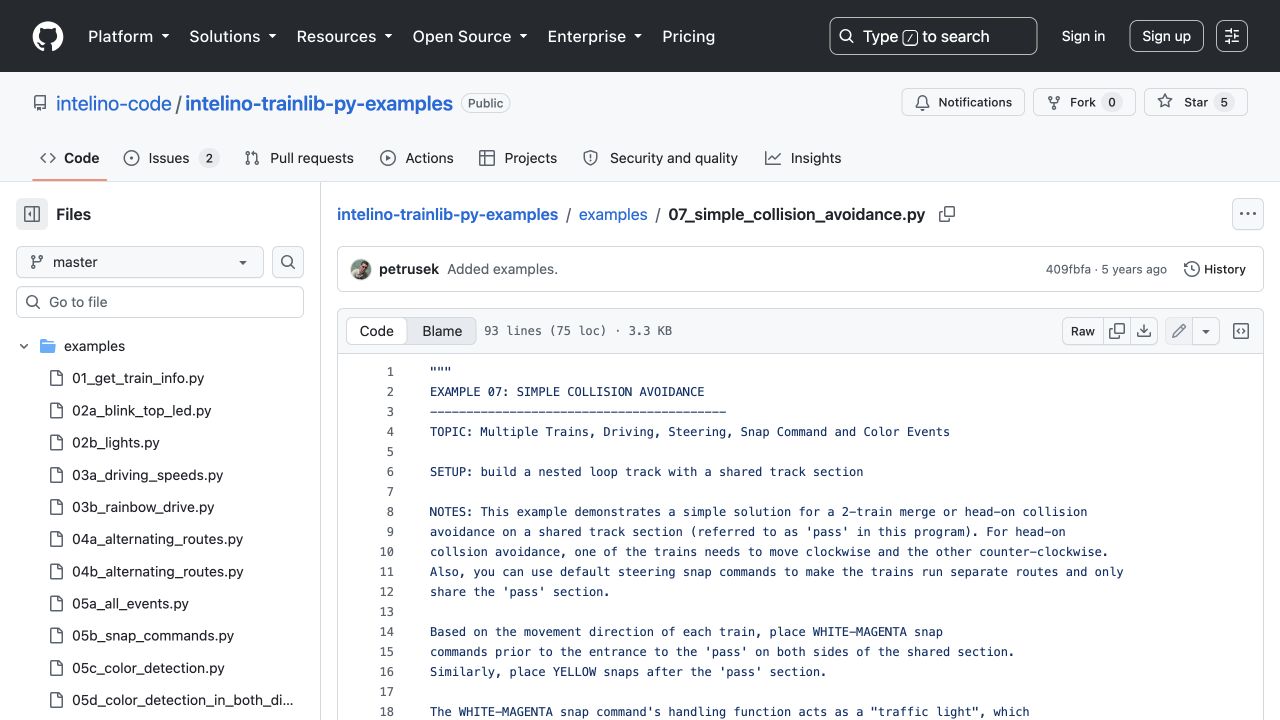This screenshot has width=1280, height=720.
Task: Open 04b_alternating_routes.py in the file tree
Action: pos(158,572)
